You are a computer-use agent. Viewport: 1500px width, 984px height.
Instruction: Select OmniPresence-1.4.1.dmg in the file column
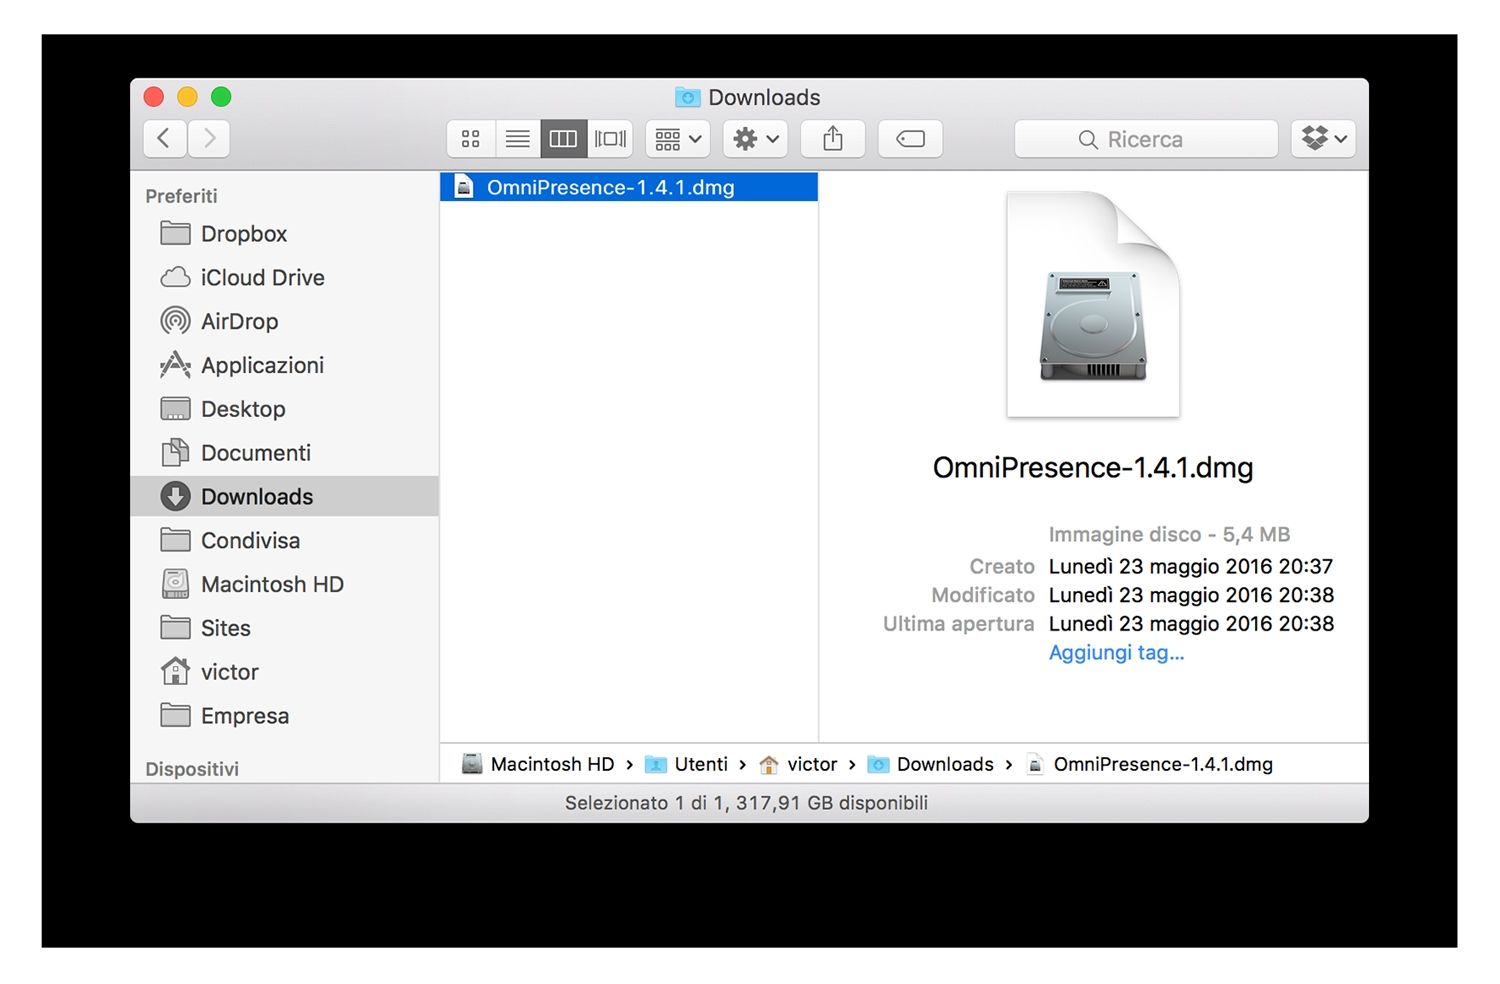click(x=629, y=187)
